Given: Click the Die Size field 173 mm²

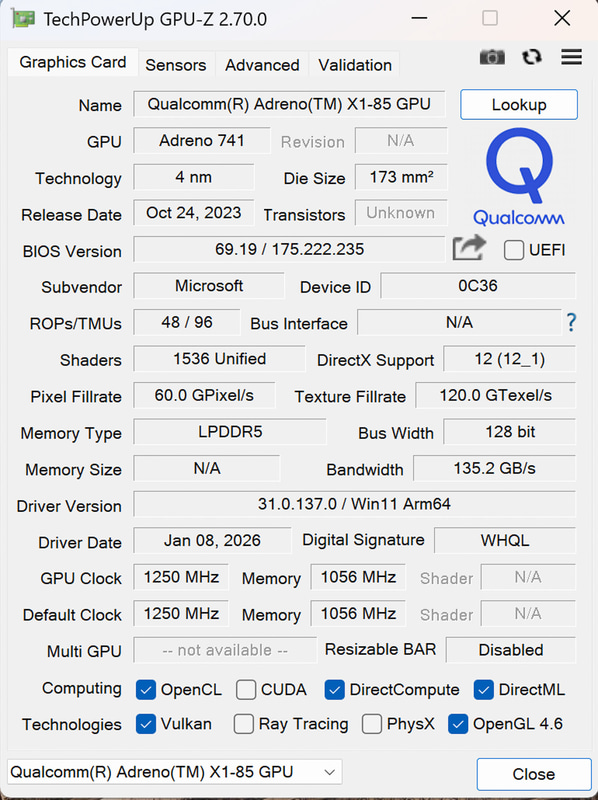Looking at the screenshot, I should coord(401,177).
